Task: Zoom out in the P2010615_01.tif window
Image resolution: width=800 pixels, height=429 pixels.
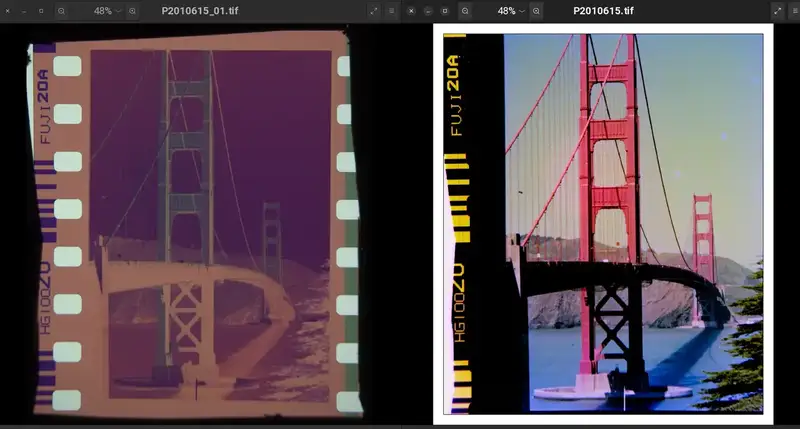Action: 61,11
